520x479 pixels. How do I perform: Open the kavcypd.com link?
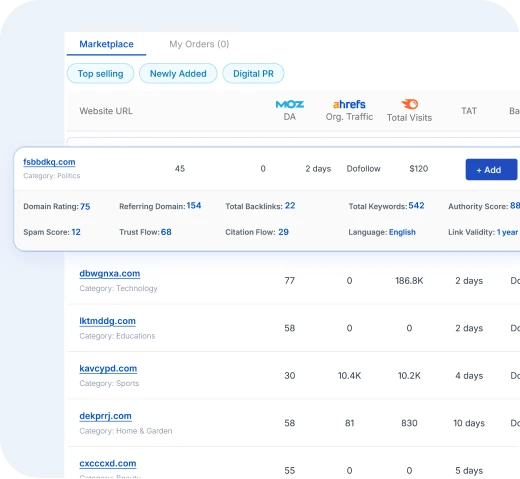pyautogui.click(x=108, y=369)
